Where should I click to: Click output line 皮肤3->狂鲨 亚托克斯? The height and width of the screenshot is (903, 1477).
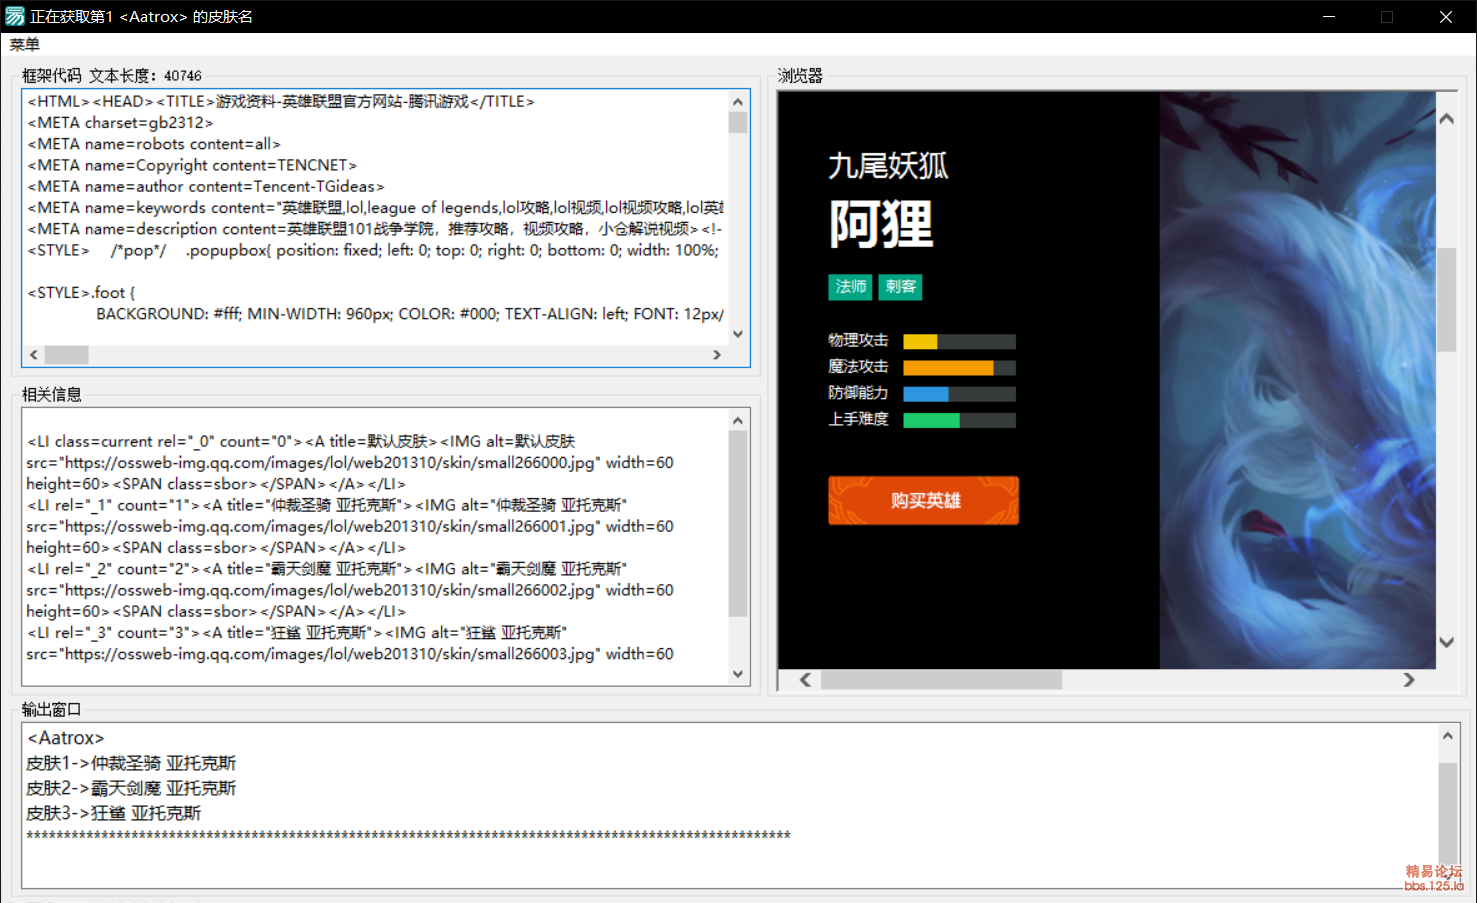[114, 813]
